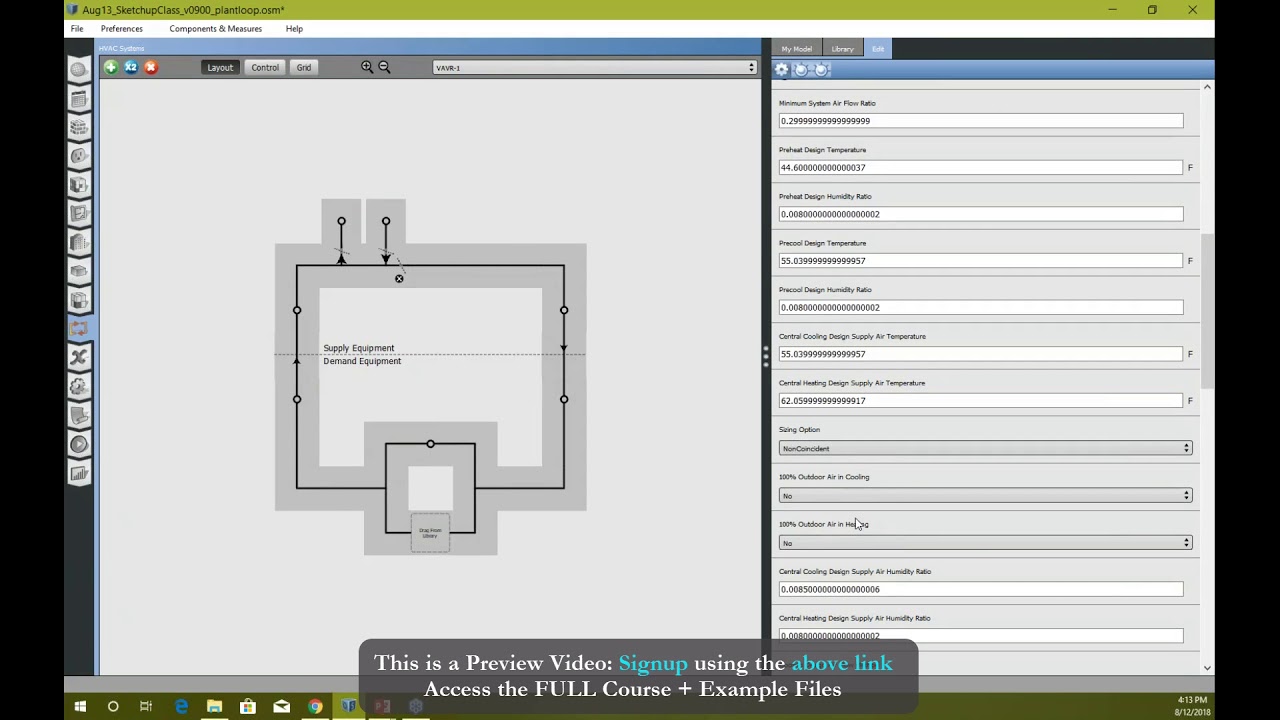This screenshot has width=1280, height=720.
Task: Edit Central Cooling Design Supply Air Humidity Ratio
Action: 981,589
